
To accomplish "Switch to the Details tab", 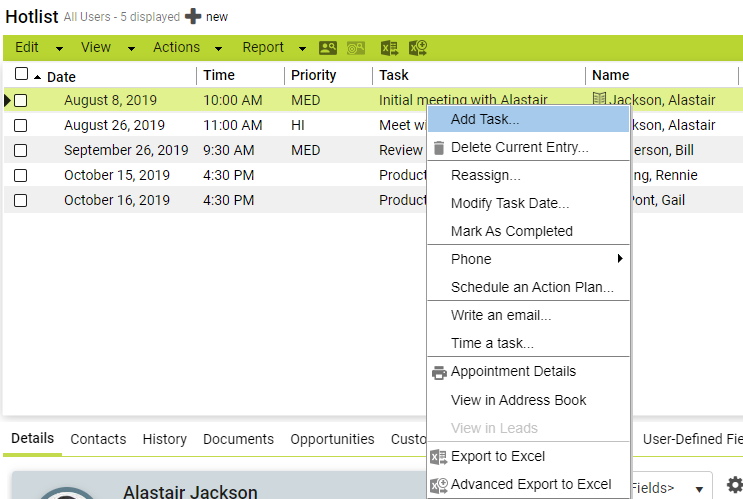I will 32,438.
